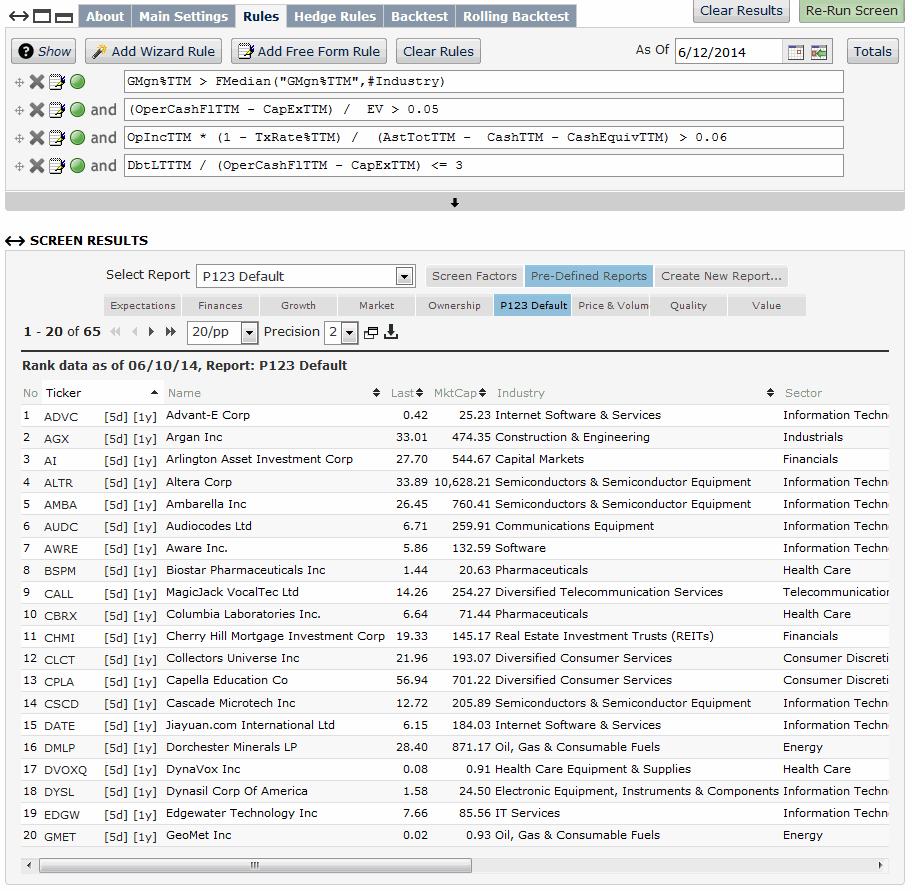Open results in new window icon
Image resolution: width=912 pixels, height=891 pixels.
pos(370,333)
